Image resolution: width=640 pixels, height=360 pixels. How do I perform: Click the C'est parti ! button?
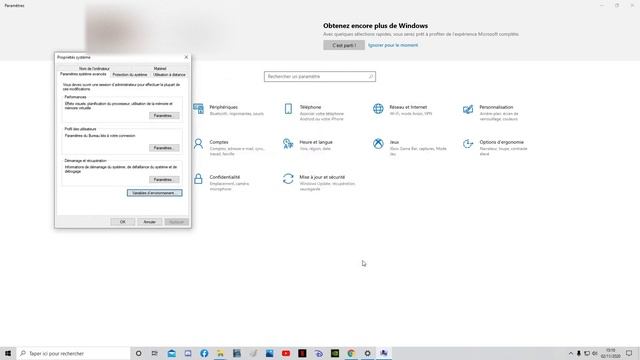pyautogui.click(x=344, y=45)
